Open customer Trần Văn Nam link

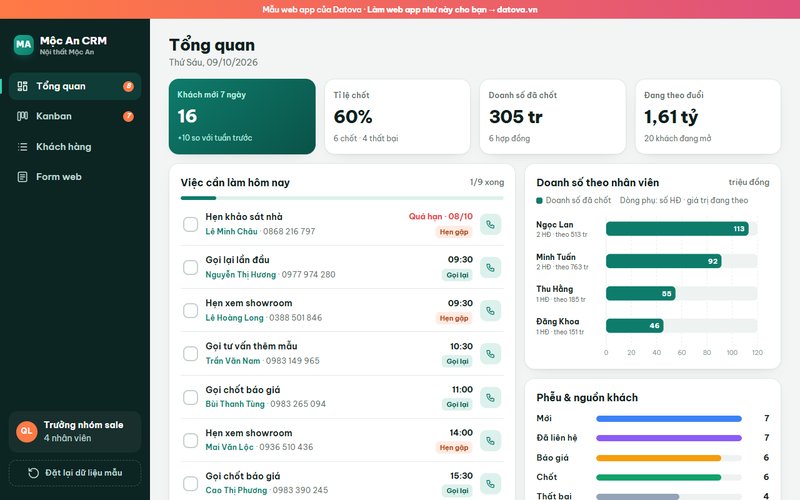click(233, 361)
